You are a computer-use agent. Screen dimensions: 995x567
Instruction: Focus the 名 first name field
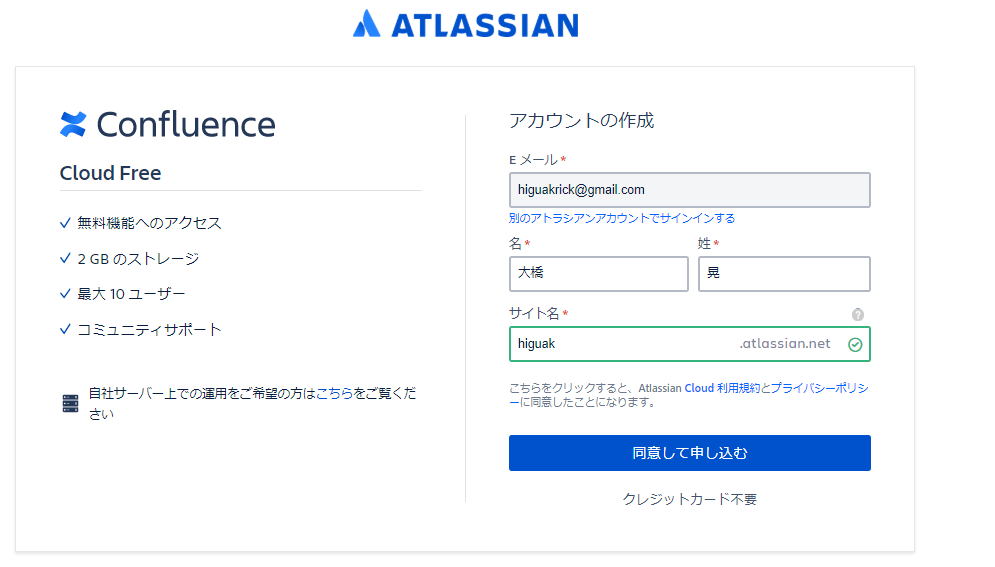click(x=598, y=273)
